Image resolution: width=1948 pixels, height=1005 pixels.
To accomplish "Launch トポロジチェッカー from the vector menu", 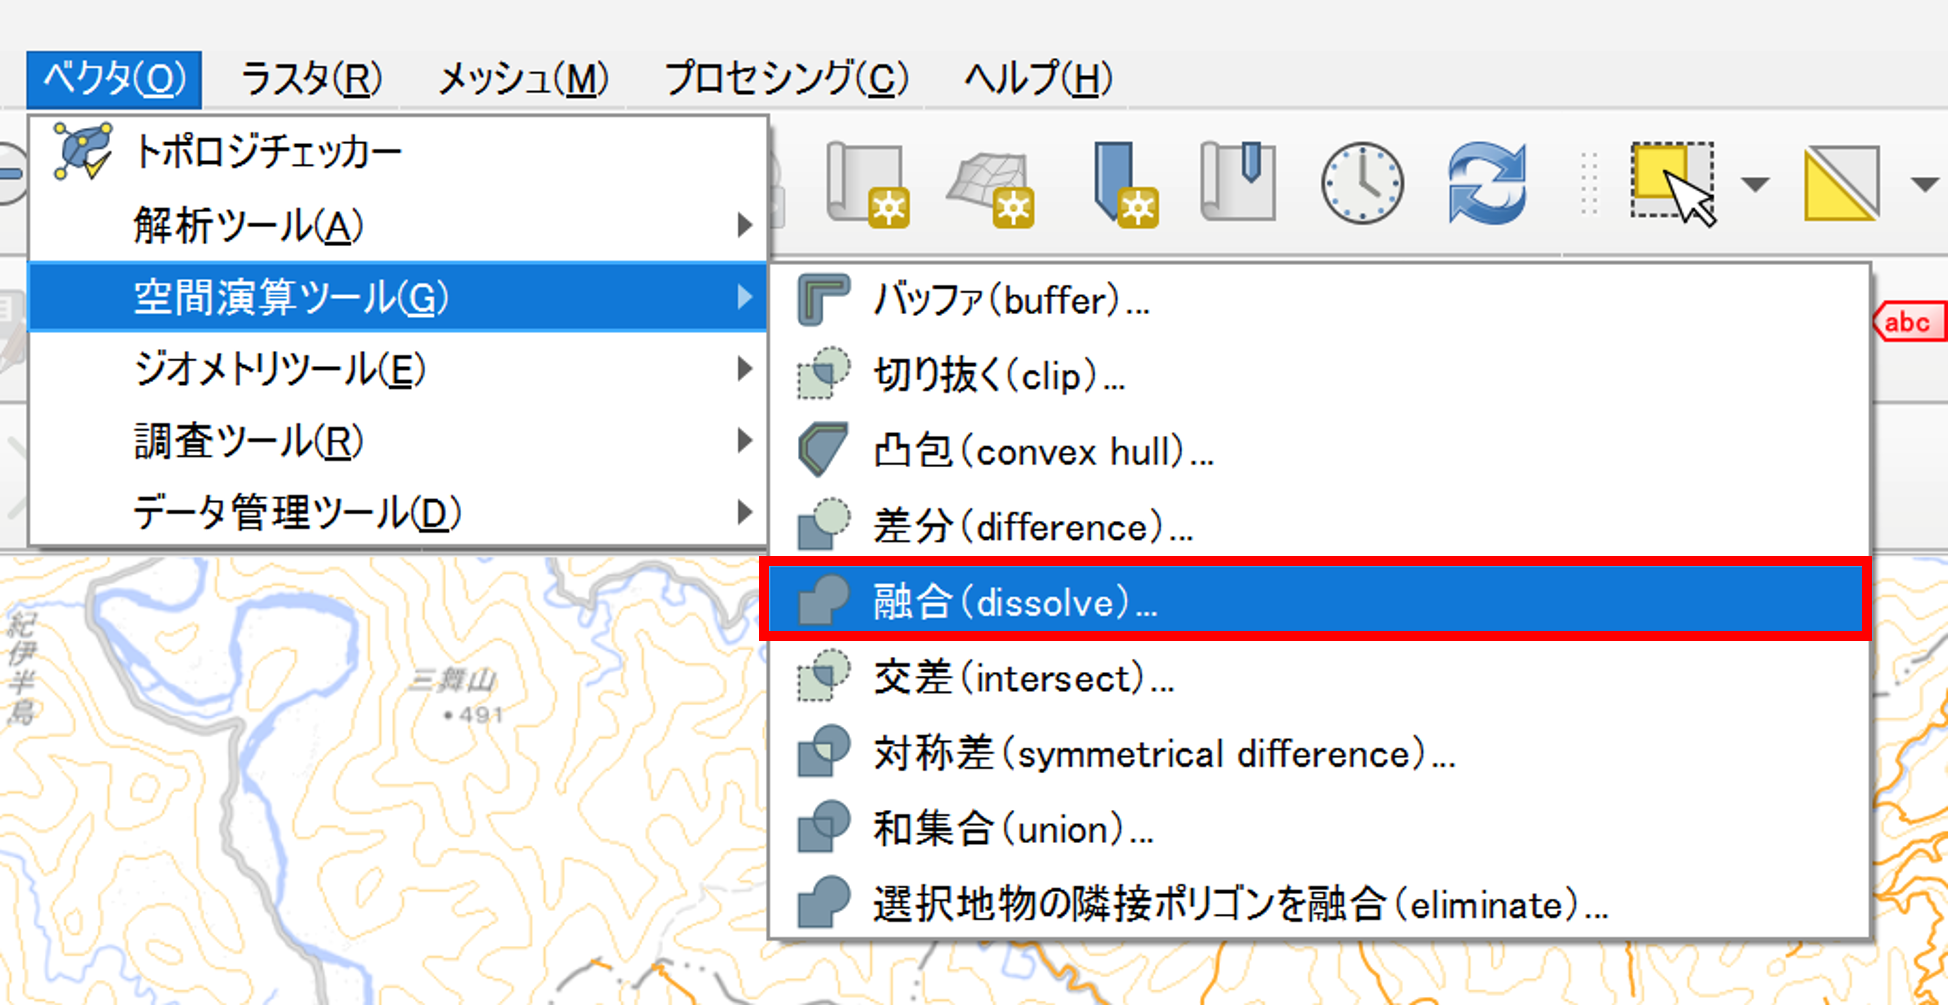I will (x=268, y=152).
